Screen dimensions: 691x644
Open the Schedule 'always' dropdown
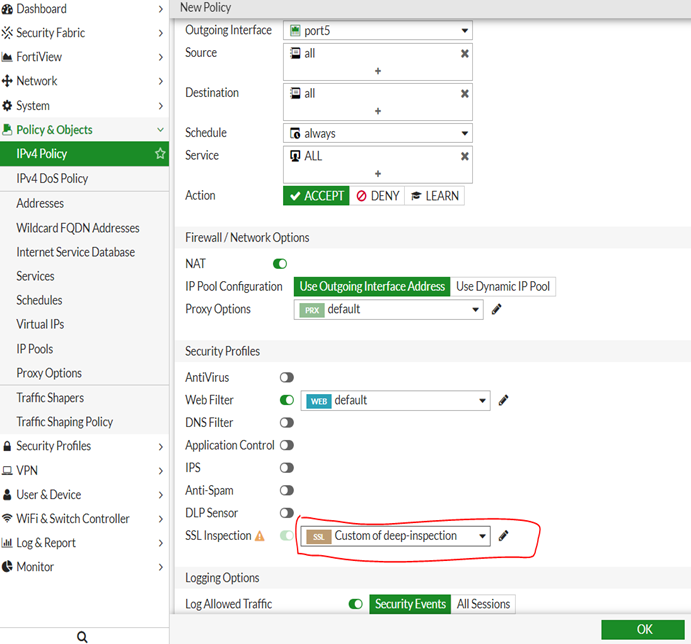point(378,133)
